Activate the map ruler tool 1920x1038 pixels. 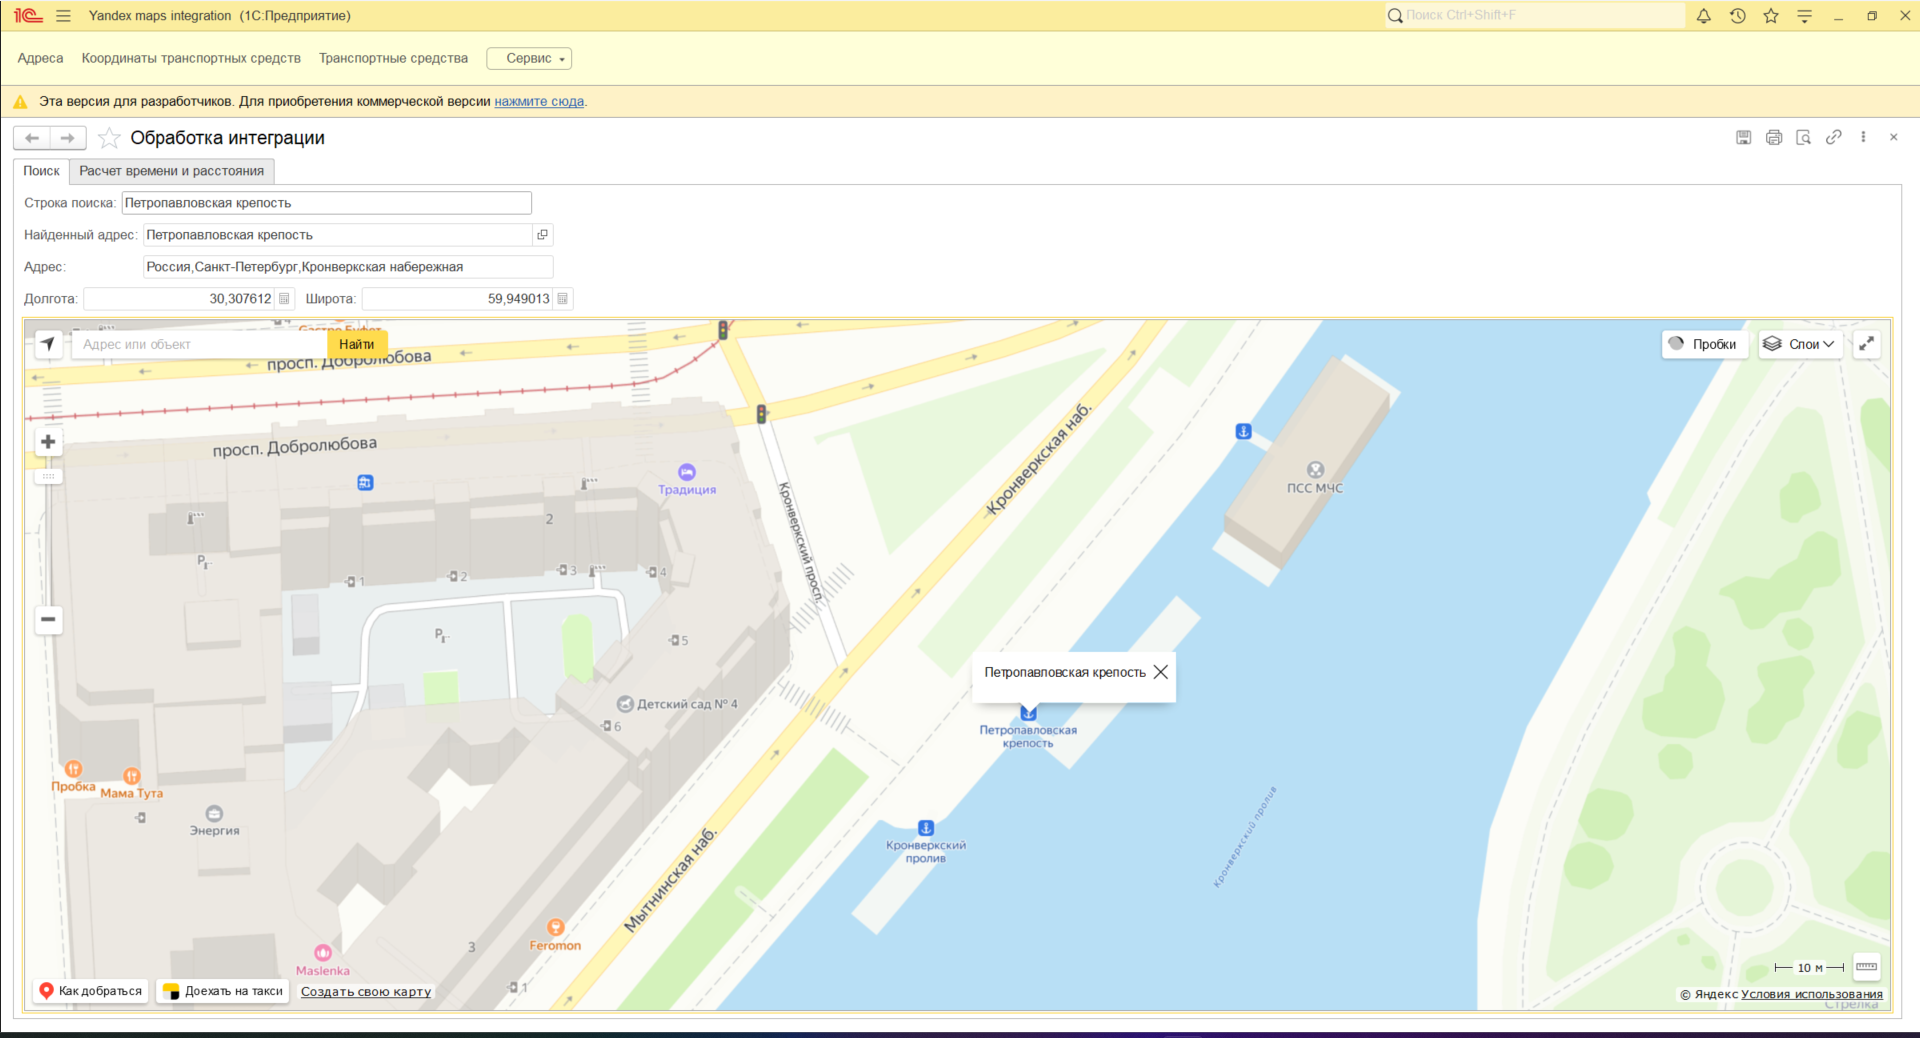1866,967
